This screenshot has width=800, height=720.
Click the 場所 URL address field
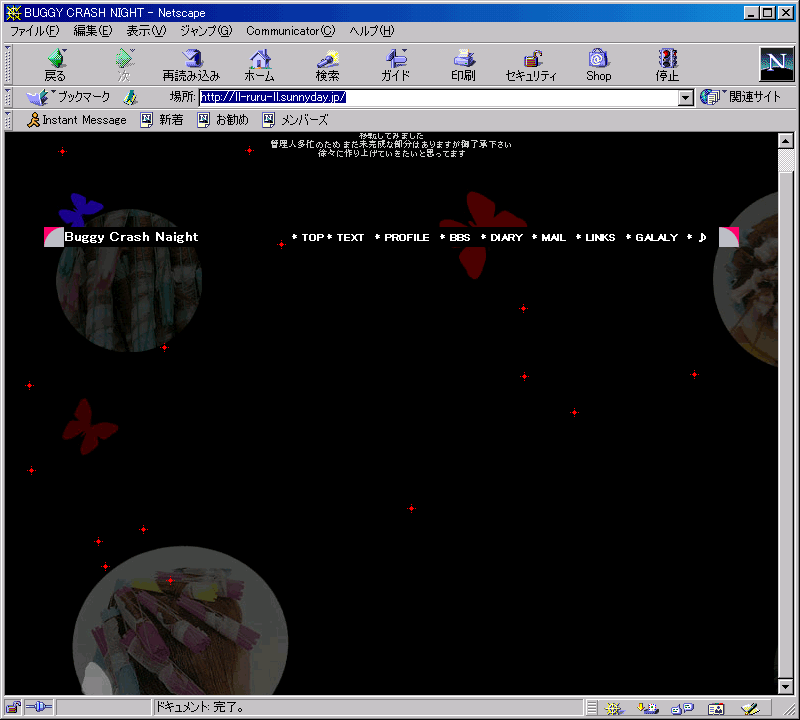tap(439, 97)
